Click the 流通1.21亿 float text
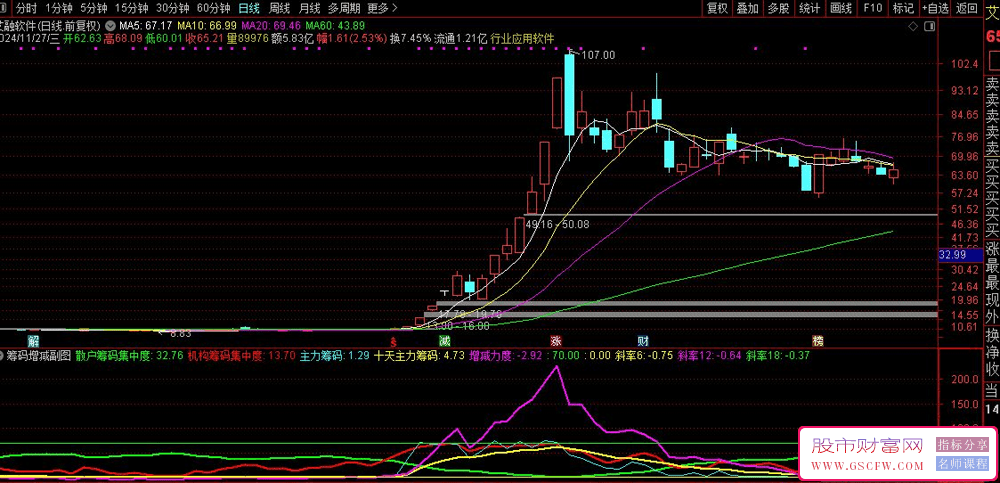 460,38
